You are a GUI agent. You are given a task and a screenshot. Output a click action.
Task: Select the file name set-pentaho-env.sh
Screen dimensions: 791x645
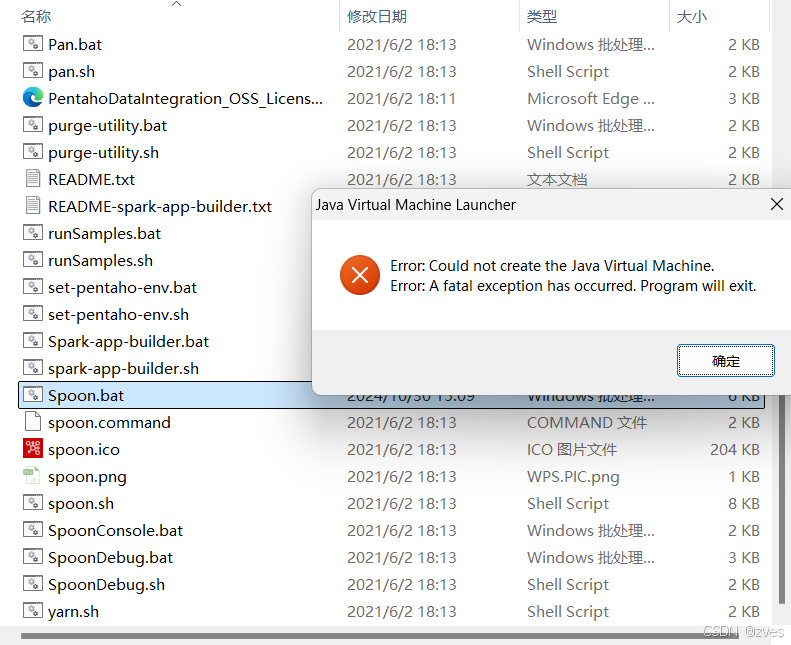click(x=119, y=315)
